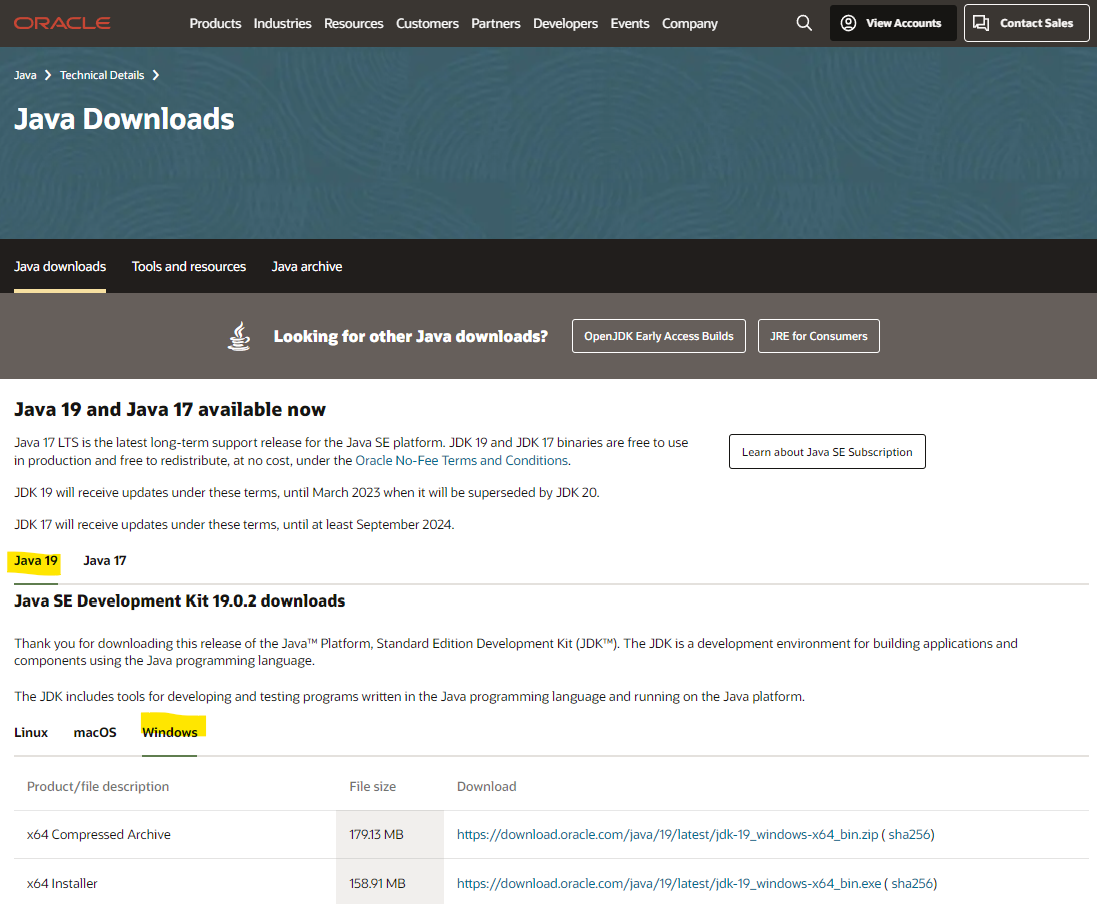The image size is (1097, 904).
Task: Open the Products menu
Action: [215, 23]
